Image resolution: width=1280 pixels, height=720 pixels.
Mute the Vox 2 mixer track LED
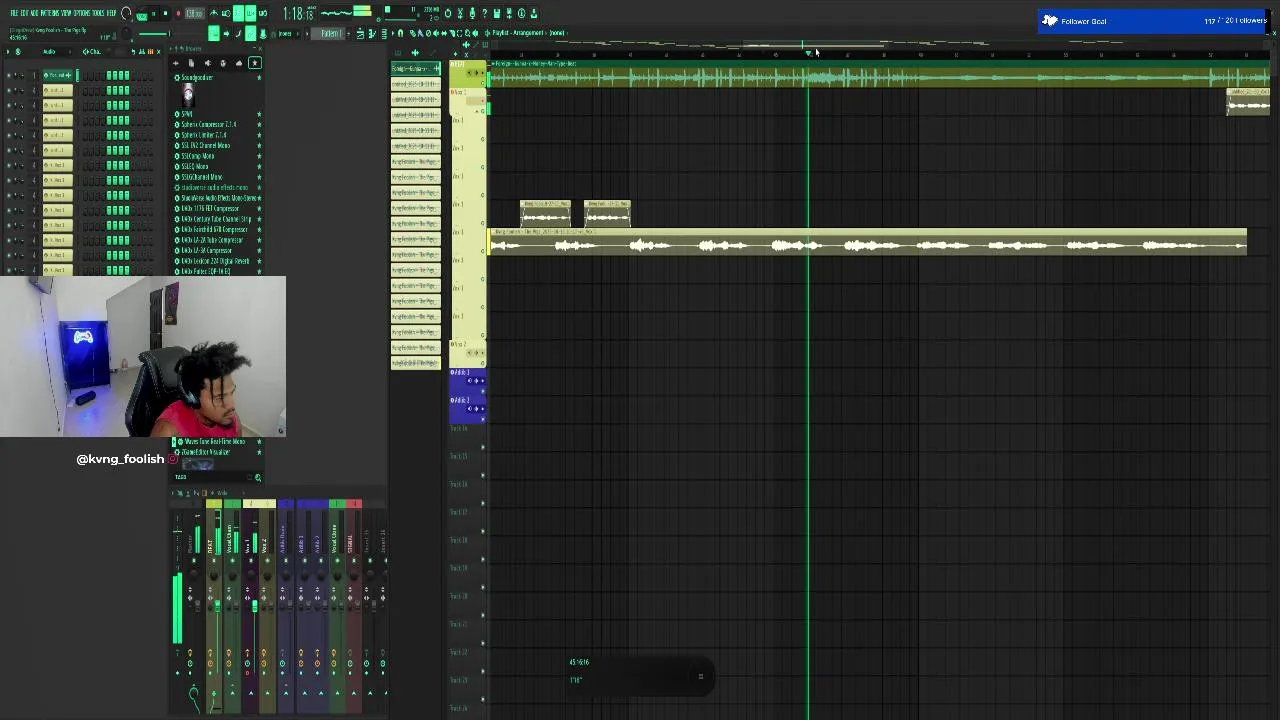(267, 561)
